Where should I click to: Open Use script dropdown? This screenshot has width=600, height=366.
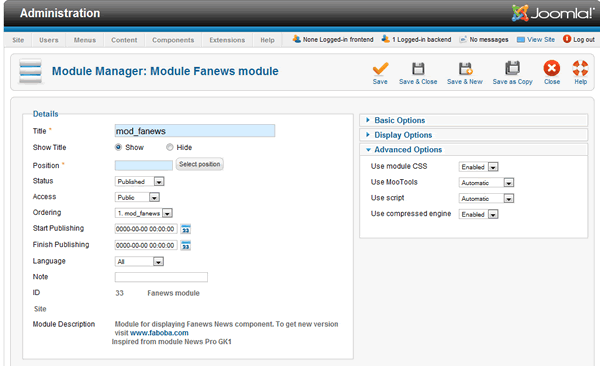(x=486, y=199)
